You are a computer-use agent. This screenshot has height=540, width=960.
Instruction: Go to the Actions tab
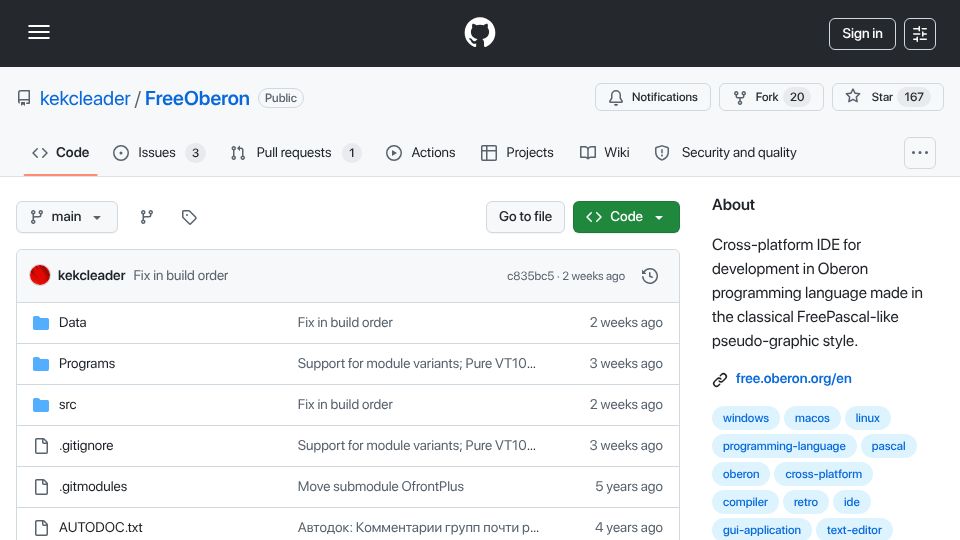(421, 152)
